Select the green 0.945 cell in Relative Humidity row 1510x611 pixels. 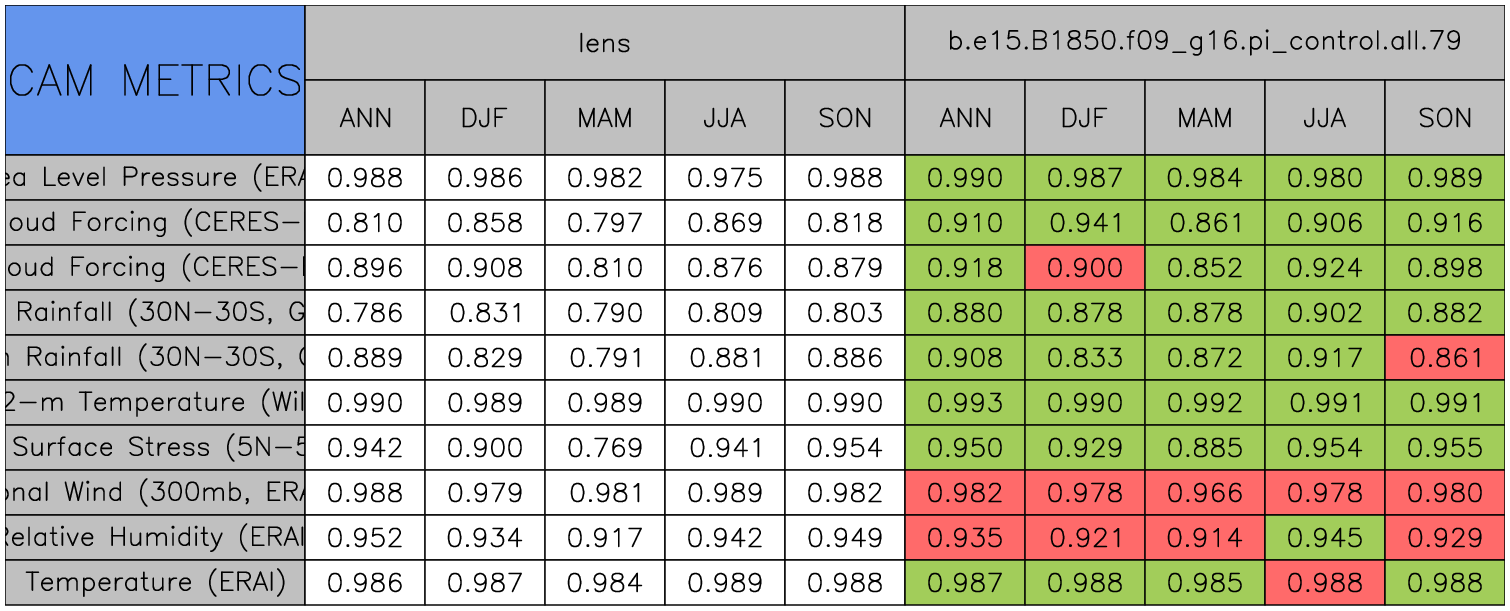point(1324,538)
